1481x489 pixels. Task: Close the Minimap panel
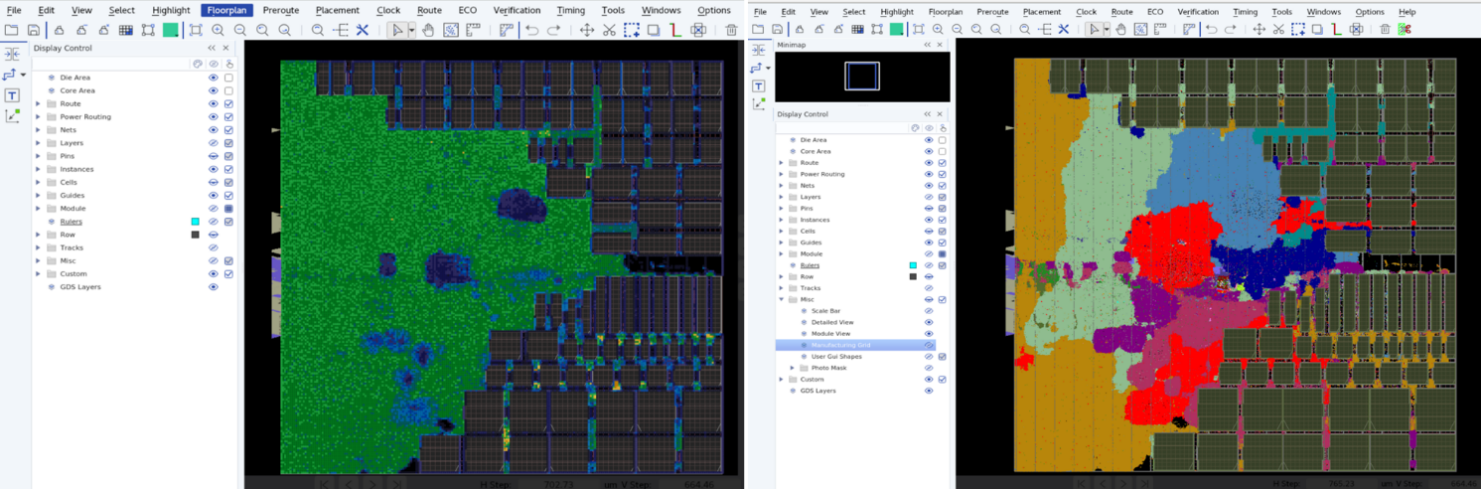(x=939, y=46)
